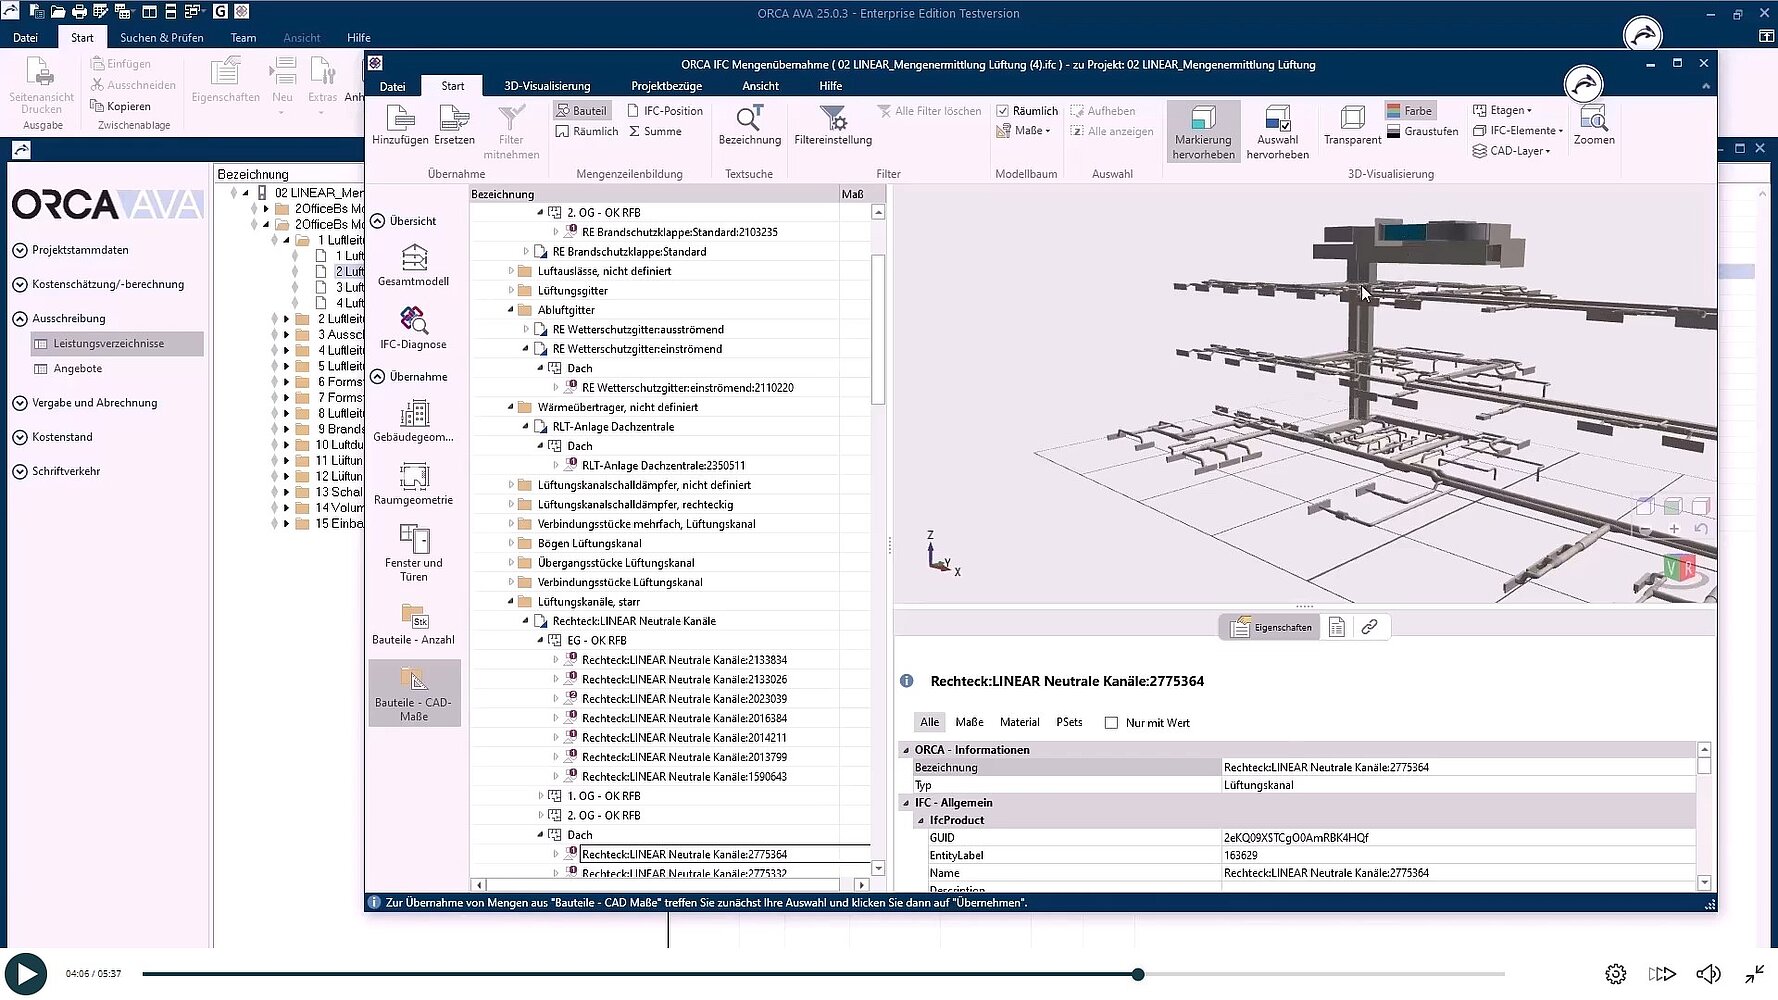Open Fenster und Türen in the sidebar
The height and width of the screenshot is (1000, 1778).
point(414,553)
